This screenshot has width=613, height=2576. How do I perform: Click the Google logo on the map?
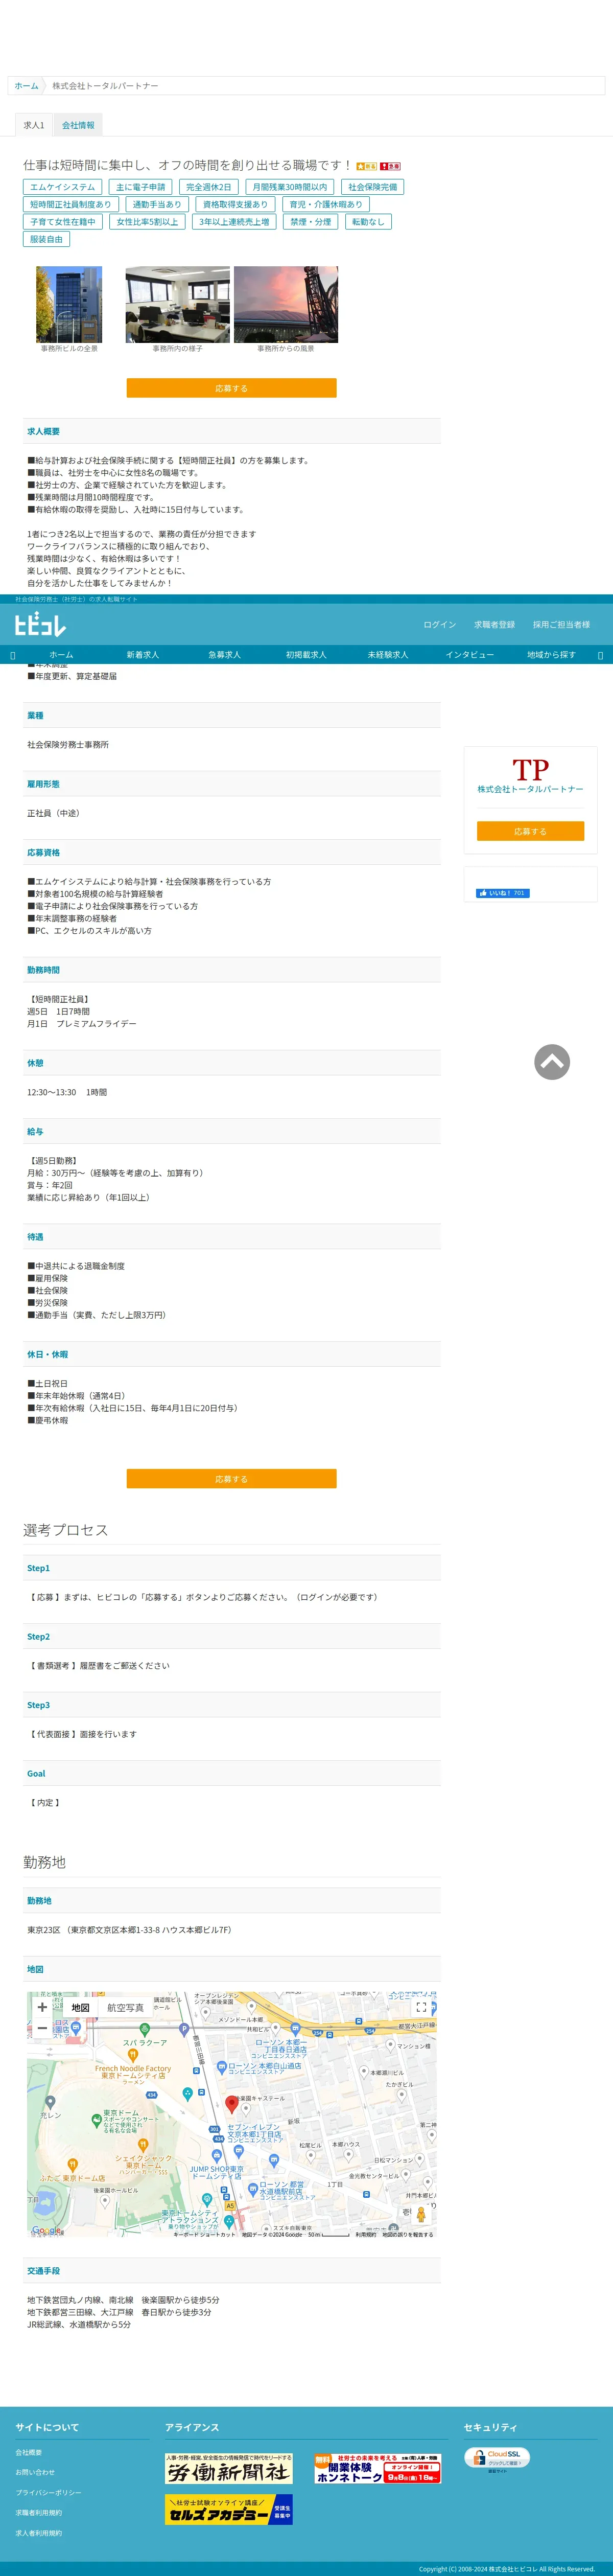pyautogui.click(x=46, y=2230)
